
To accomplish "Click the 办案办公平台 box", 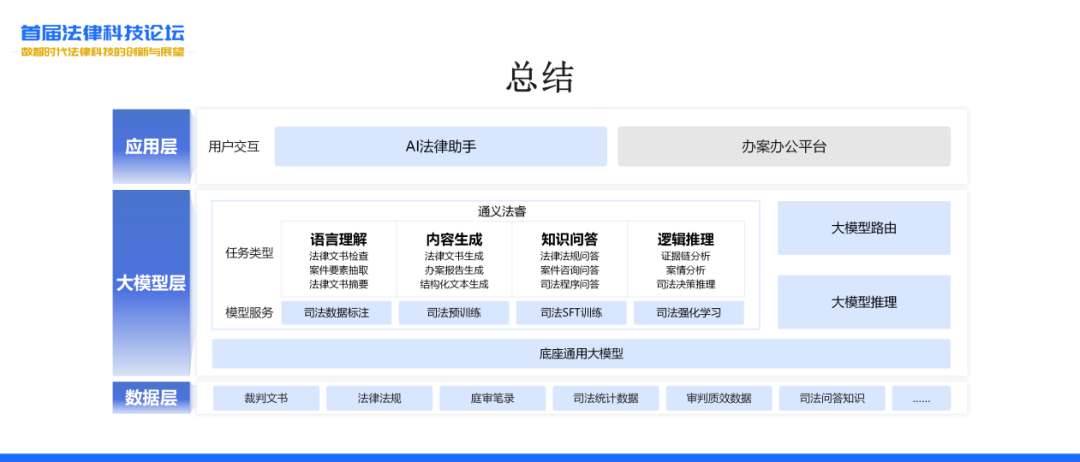I will (x=784, y=147).
